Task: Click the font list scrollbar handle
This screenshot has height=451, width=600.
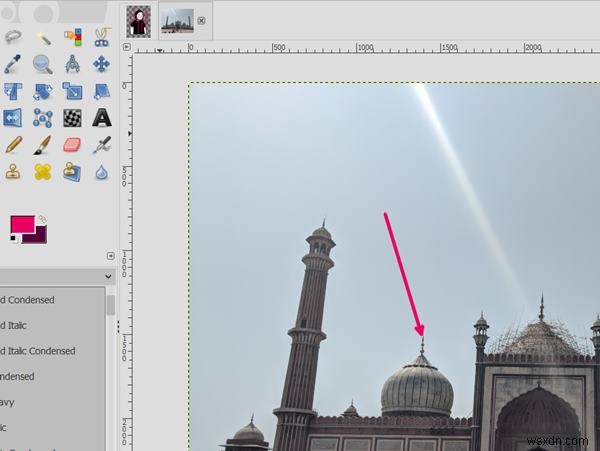Action: [x=111, y=305]
